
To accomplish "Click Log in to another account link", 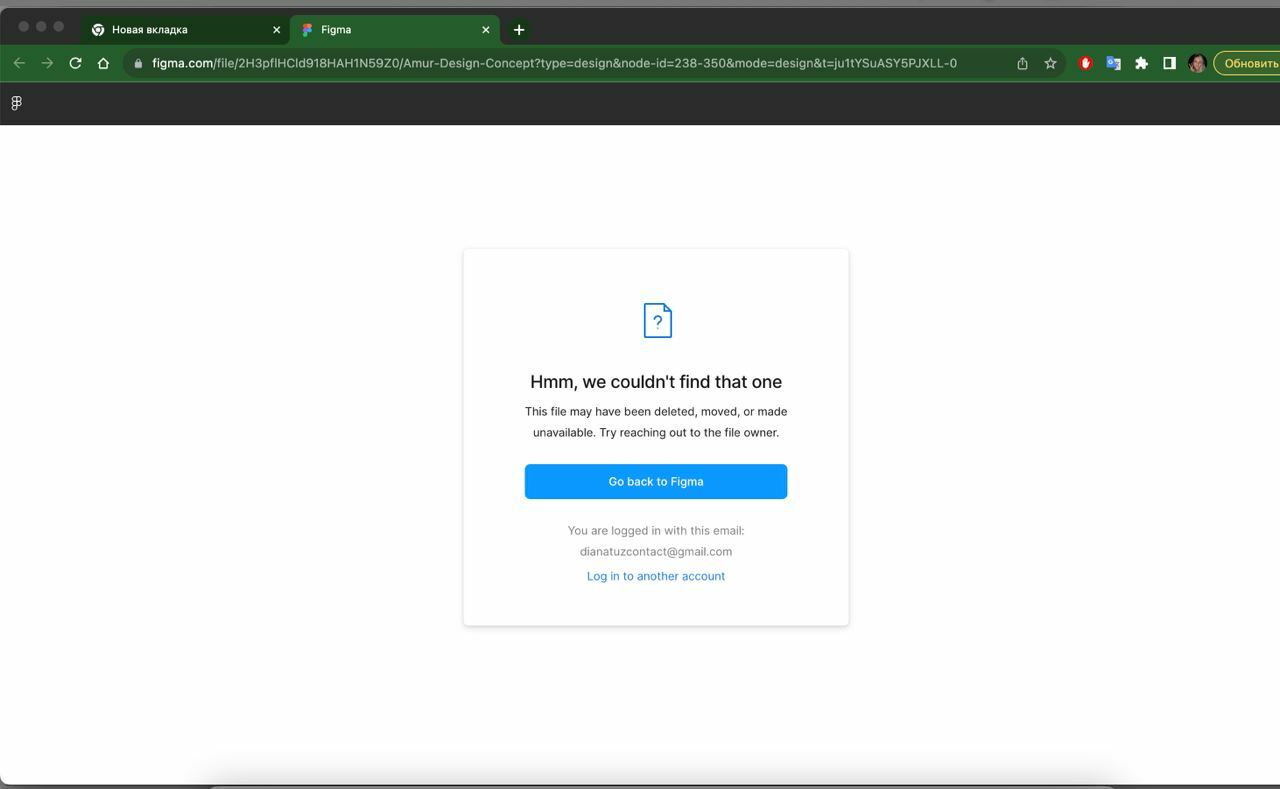I will [656, 576].
